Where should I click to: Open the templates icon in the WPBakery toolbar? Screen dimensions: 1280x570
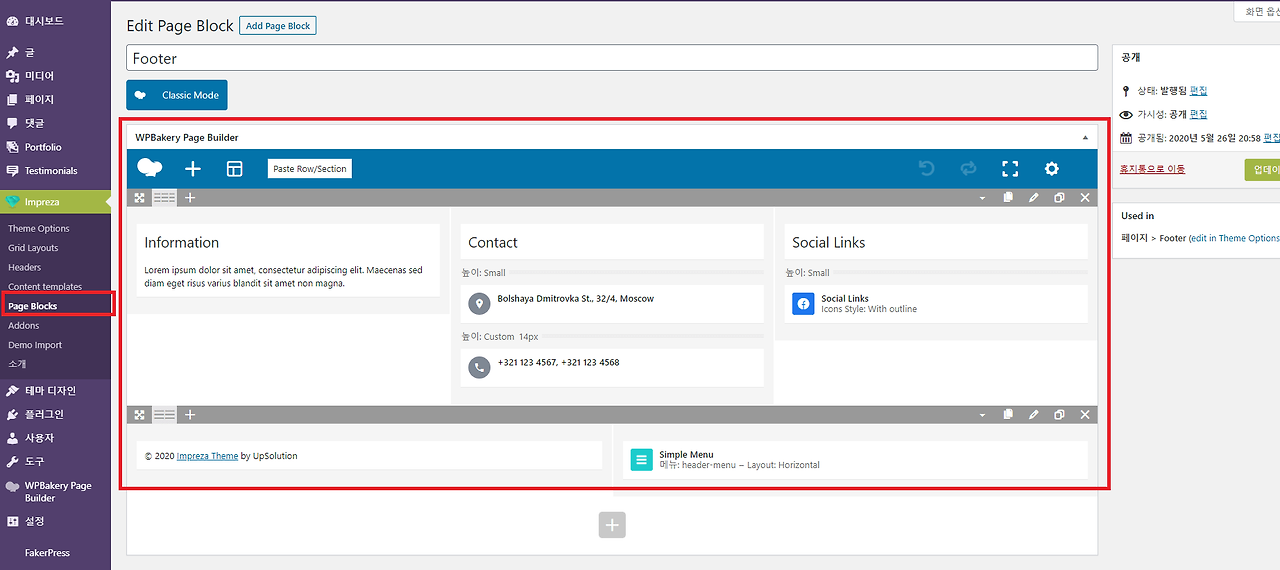tap(235, 169)
